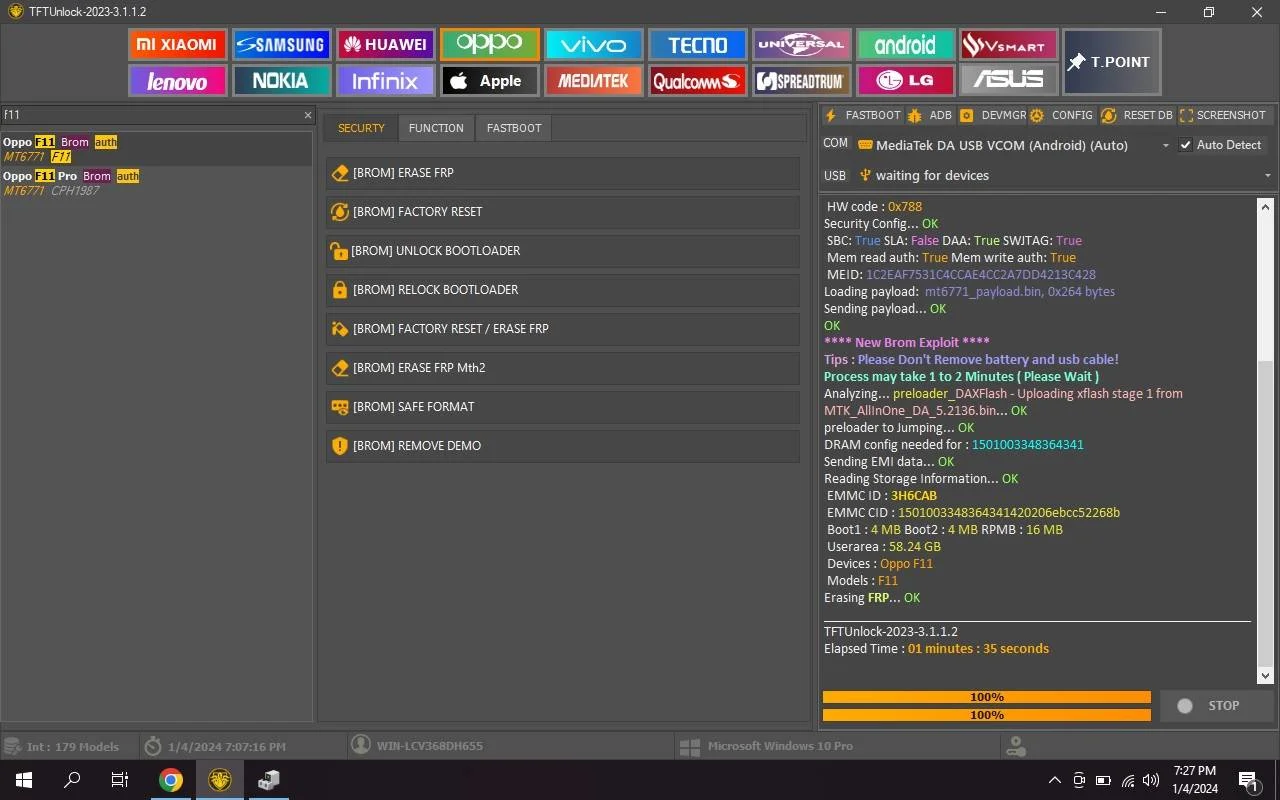The image size is (1280, 800).
Task: Select the Android brand icon
Action: (905, 44)
